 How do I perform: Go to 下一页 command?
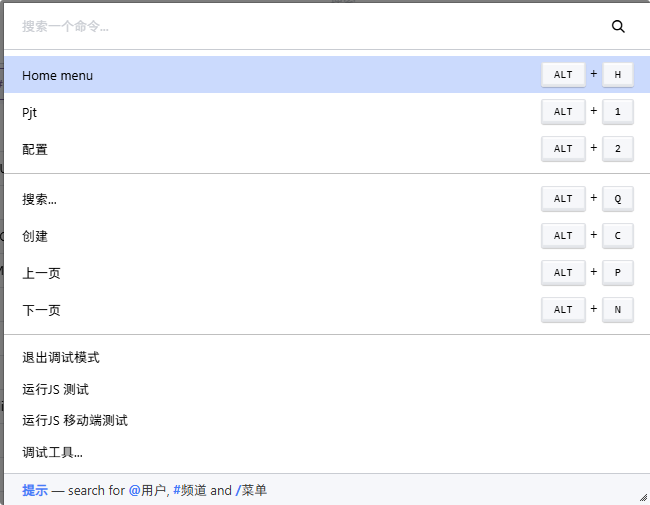click(x=327, y=309)
